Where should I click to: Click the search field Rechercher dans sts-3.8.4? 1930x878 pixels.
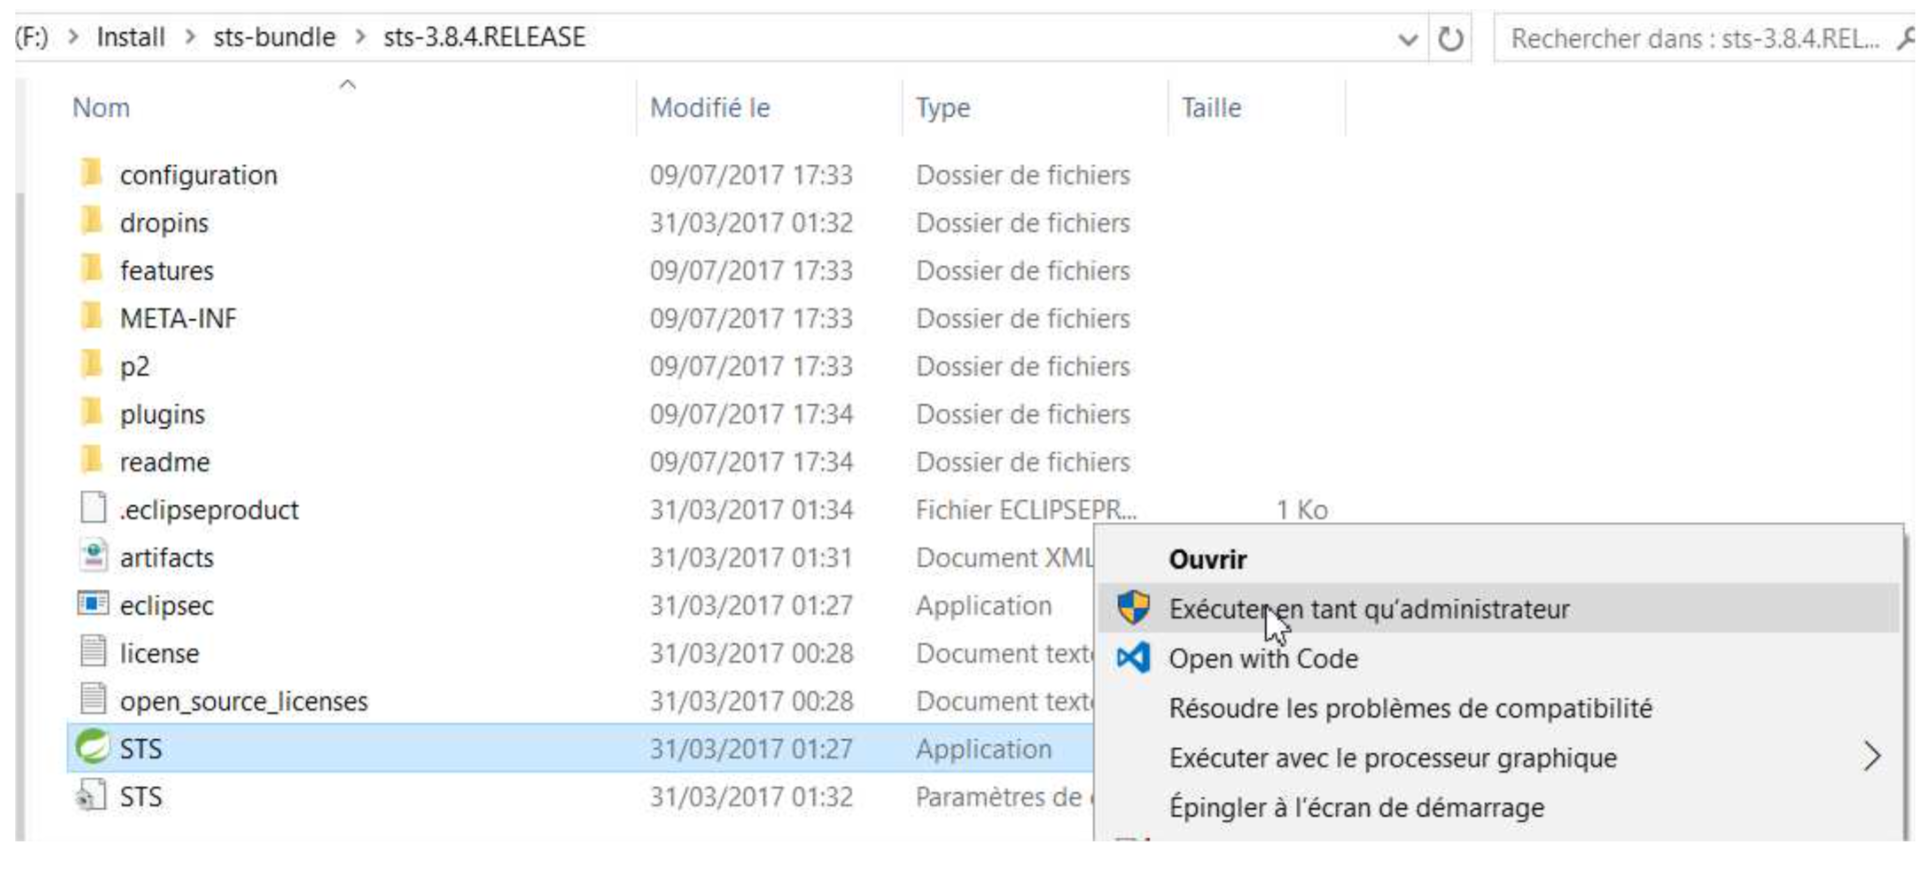(x=1695, y=39)
